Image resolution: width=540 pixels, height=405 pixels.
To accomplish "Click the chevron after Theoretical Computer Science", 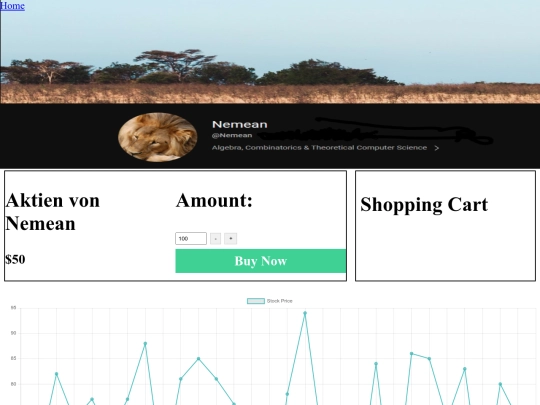I will coord(437,148).
